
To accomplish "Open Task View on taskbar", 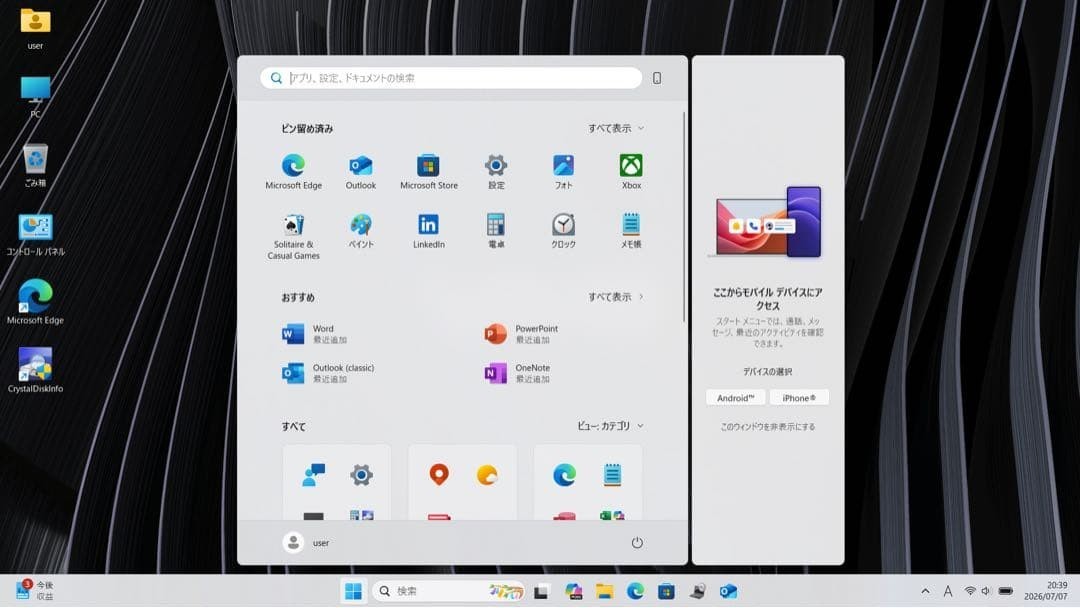I will [541, 591].
